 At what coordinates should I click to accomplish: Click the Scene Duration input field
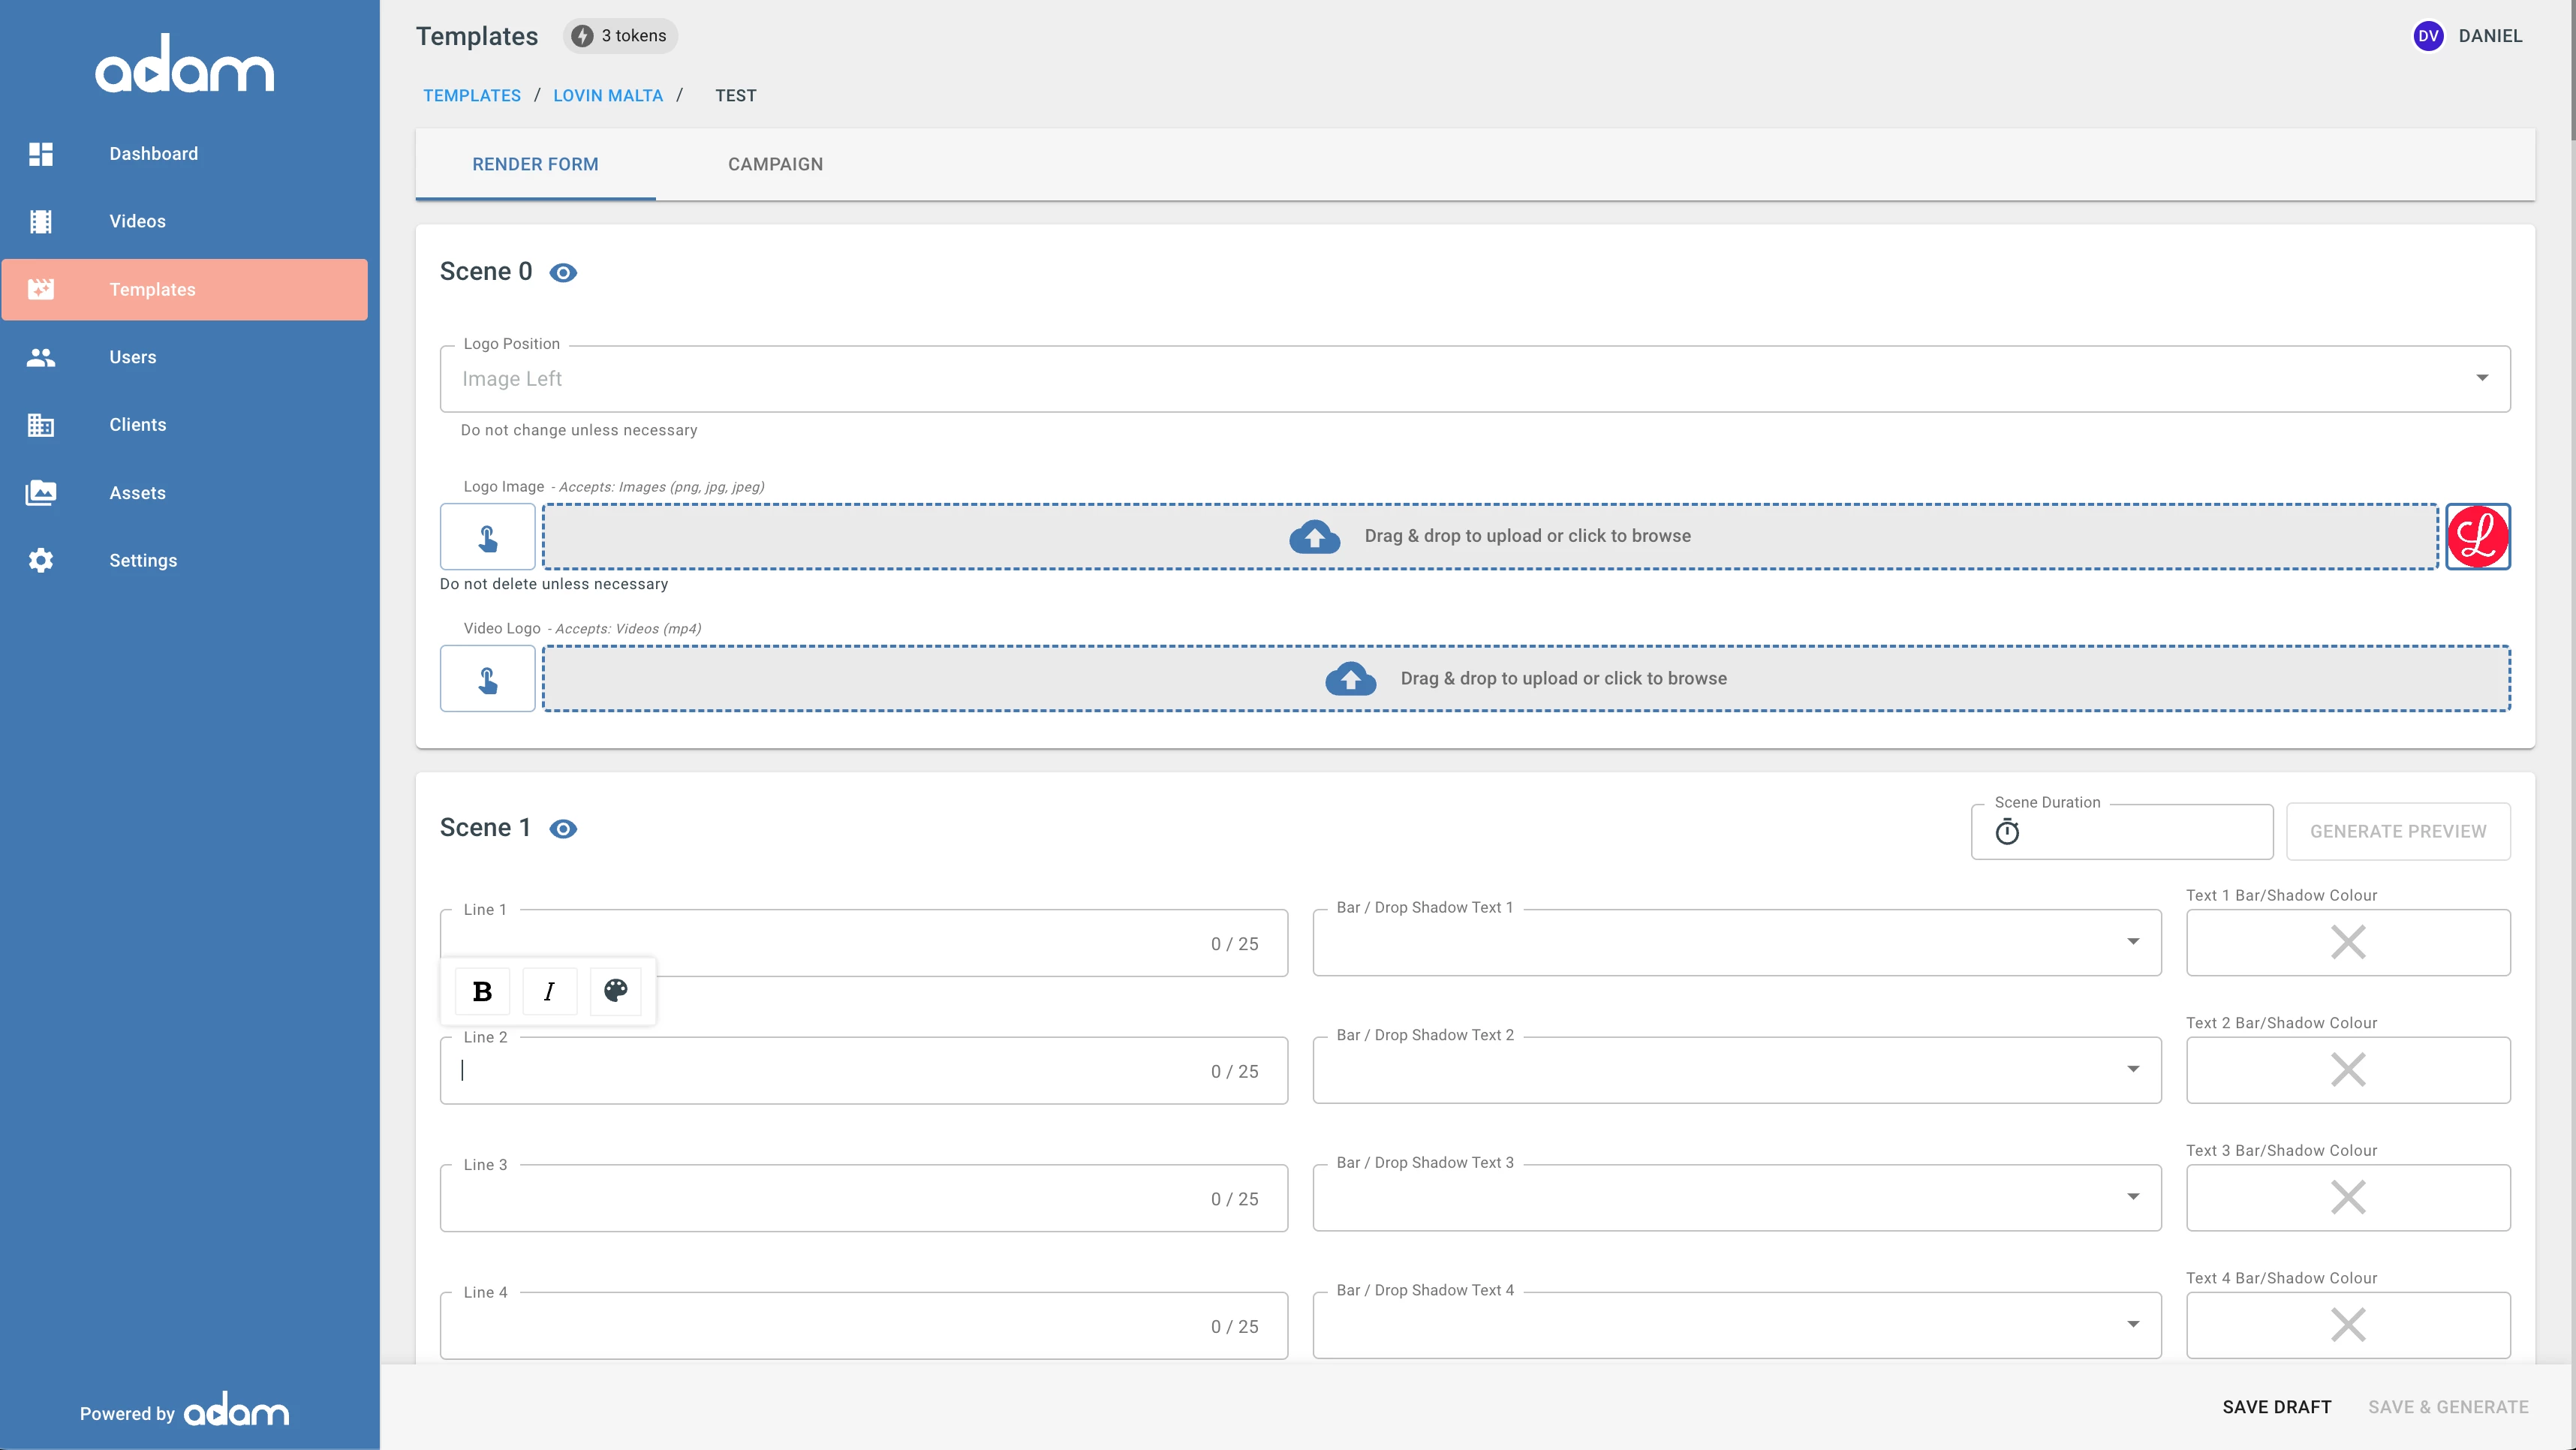coord(2140,832)
